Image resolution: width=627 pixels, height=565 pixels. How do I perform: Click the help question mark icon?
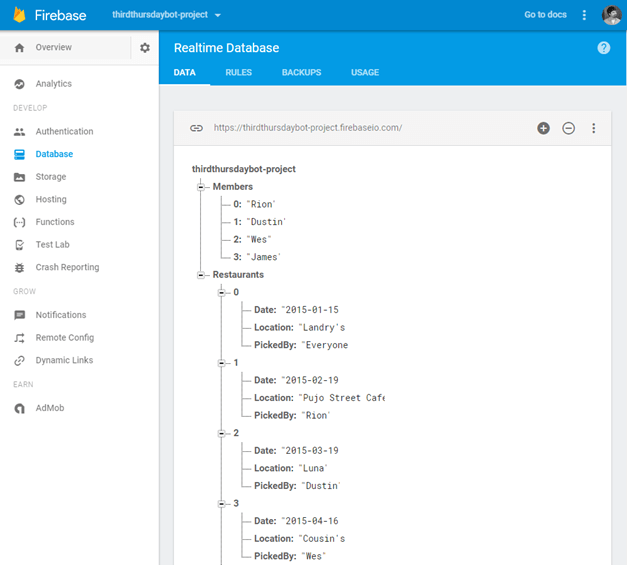(603, 48)
